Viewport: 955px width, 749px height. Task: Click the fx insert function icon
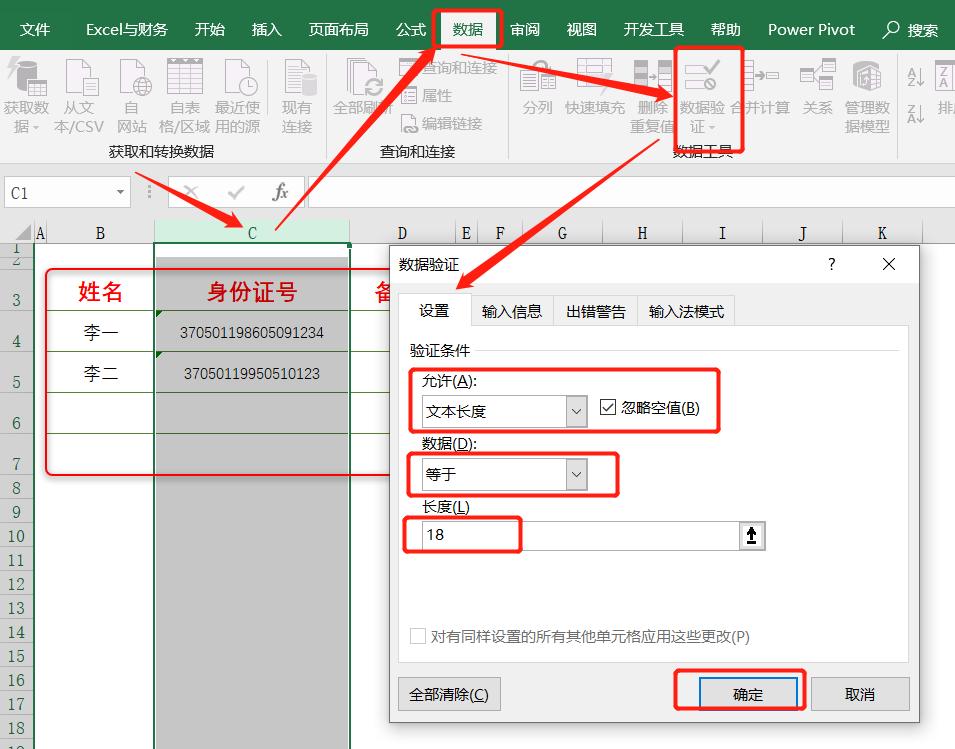279,192
